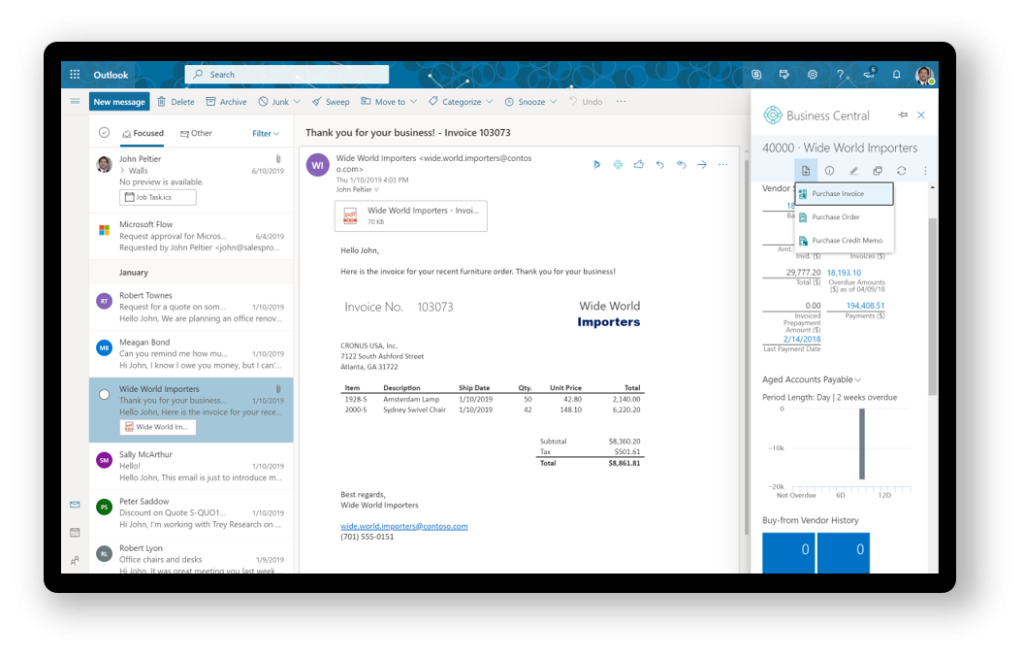The height and width of the screenshot is (656, 1024).
Task: Open Outlook settings gear
Action: point(812,75)
